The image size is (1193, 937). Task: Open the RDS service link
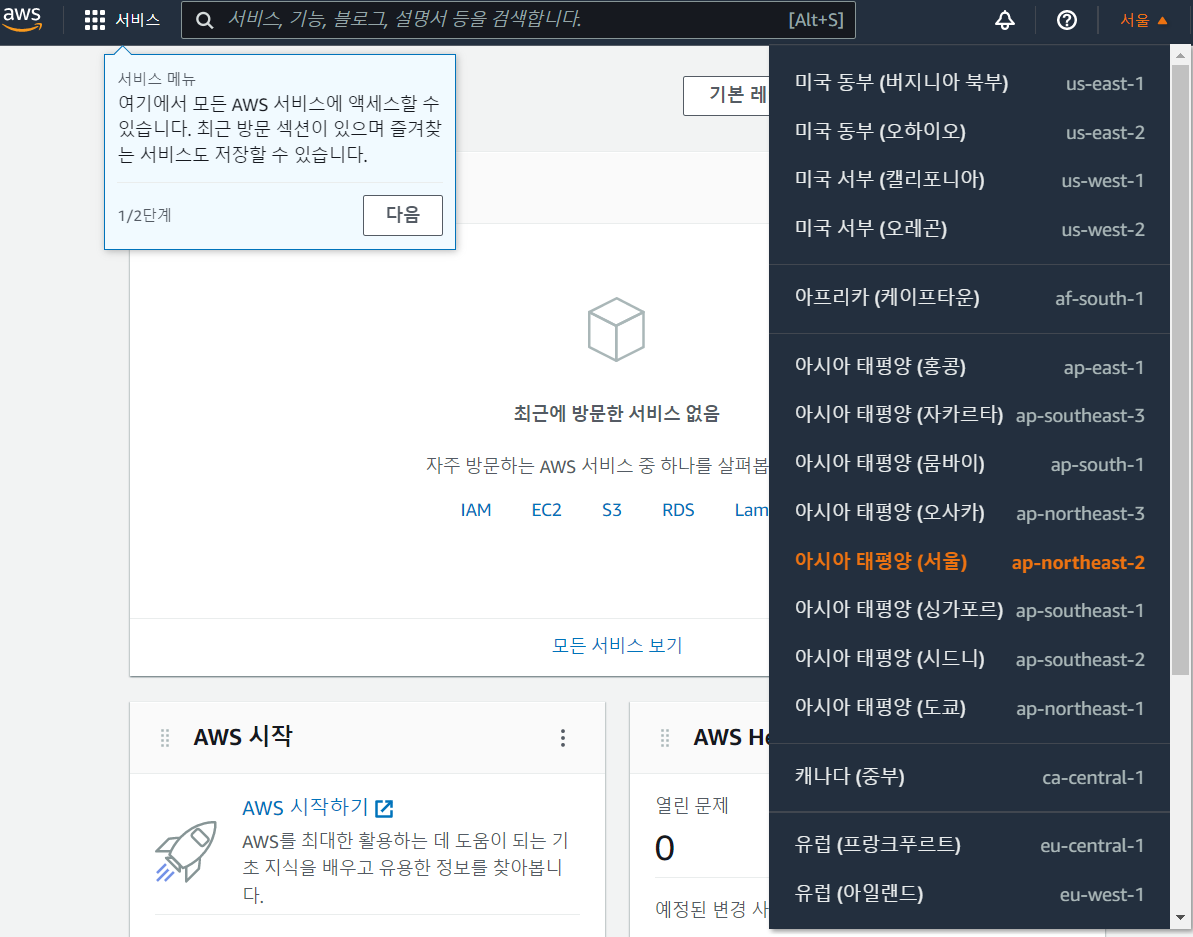click(678, 510)
